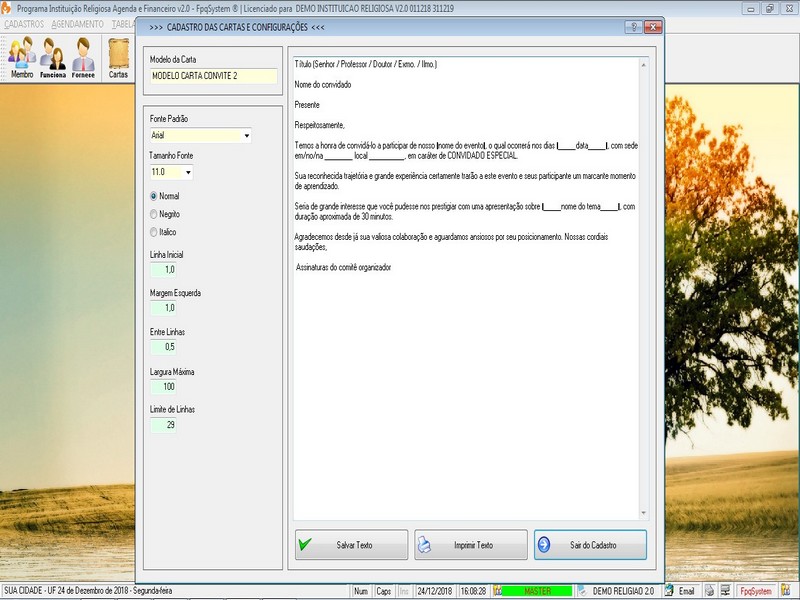Open the Funciona toolbar icon
This screenshot has height=600, width=800.
pyautogui.click(x=53, y=58)
